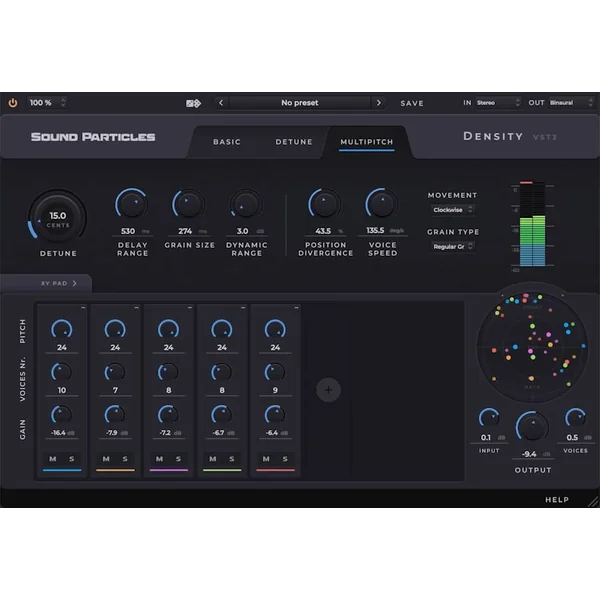Click the orange layer Voices Nr knob
The image size is (600, 600).
[x=115, y=372]
